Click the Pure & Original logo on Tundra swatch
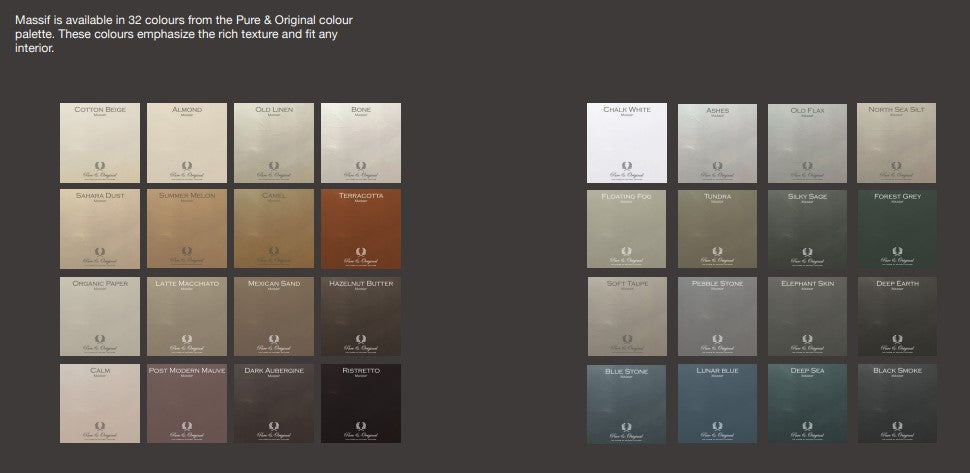Image resolution: width=970 pixels, height=473 pixels. click(717, 254)
